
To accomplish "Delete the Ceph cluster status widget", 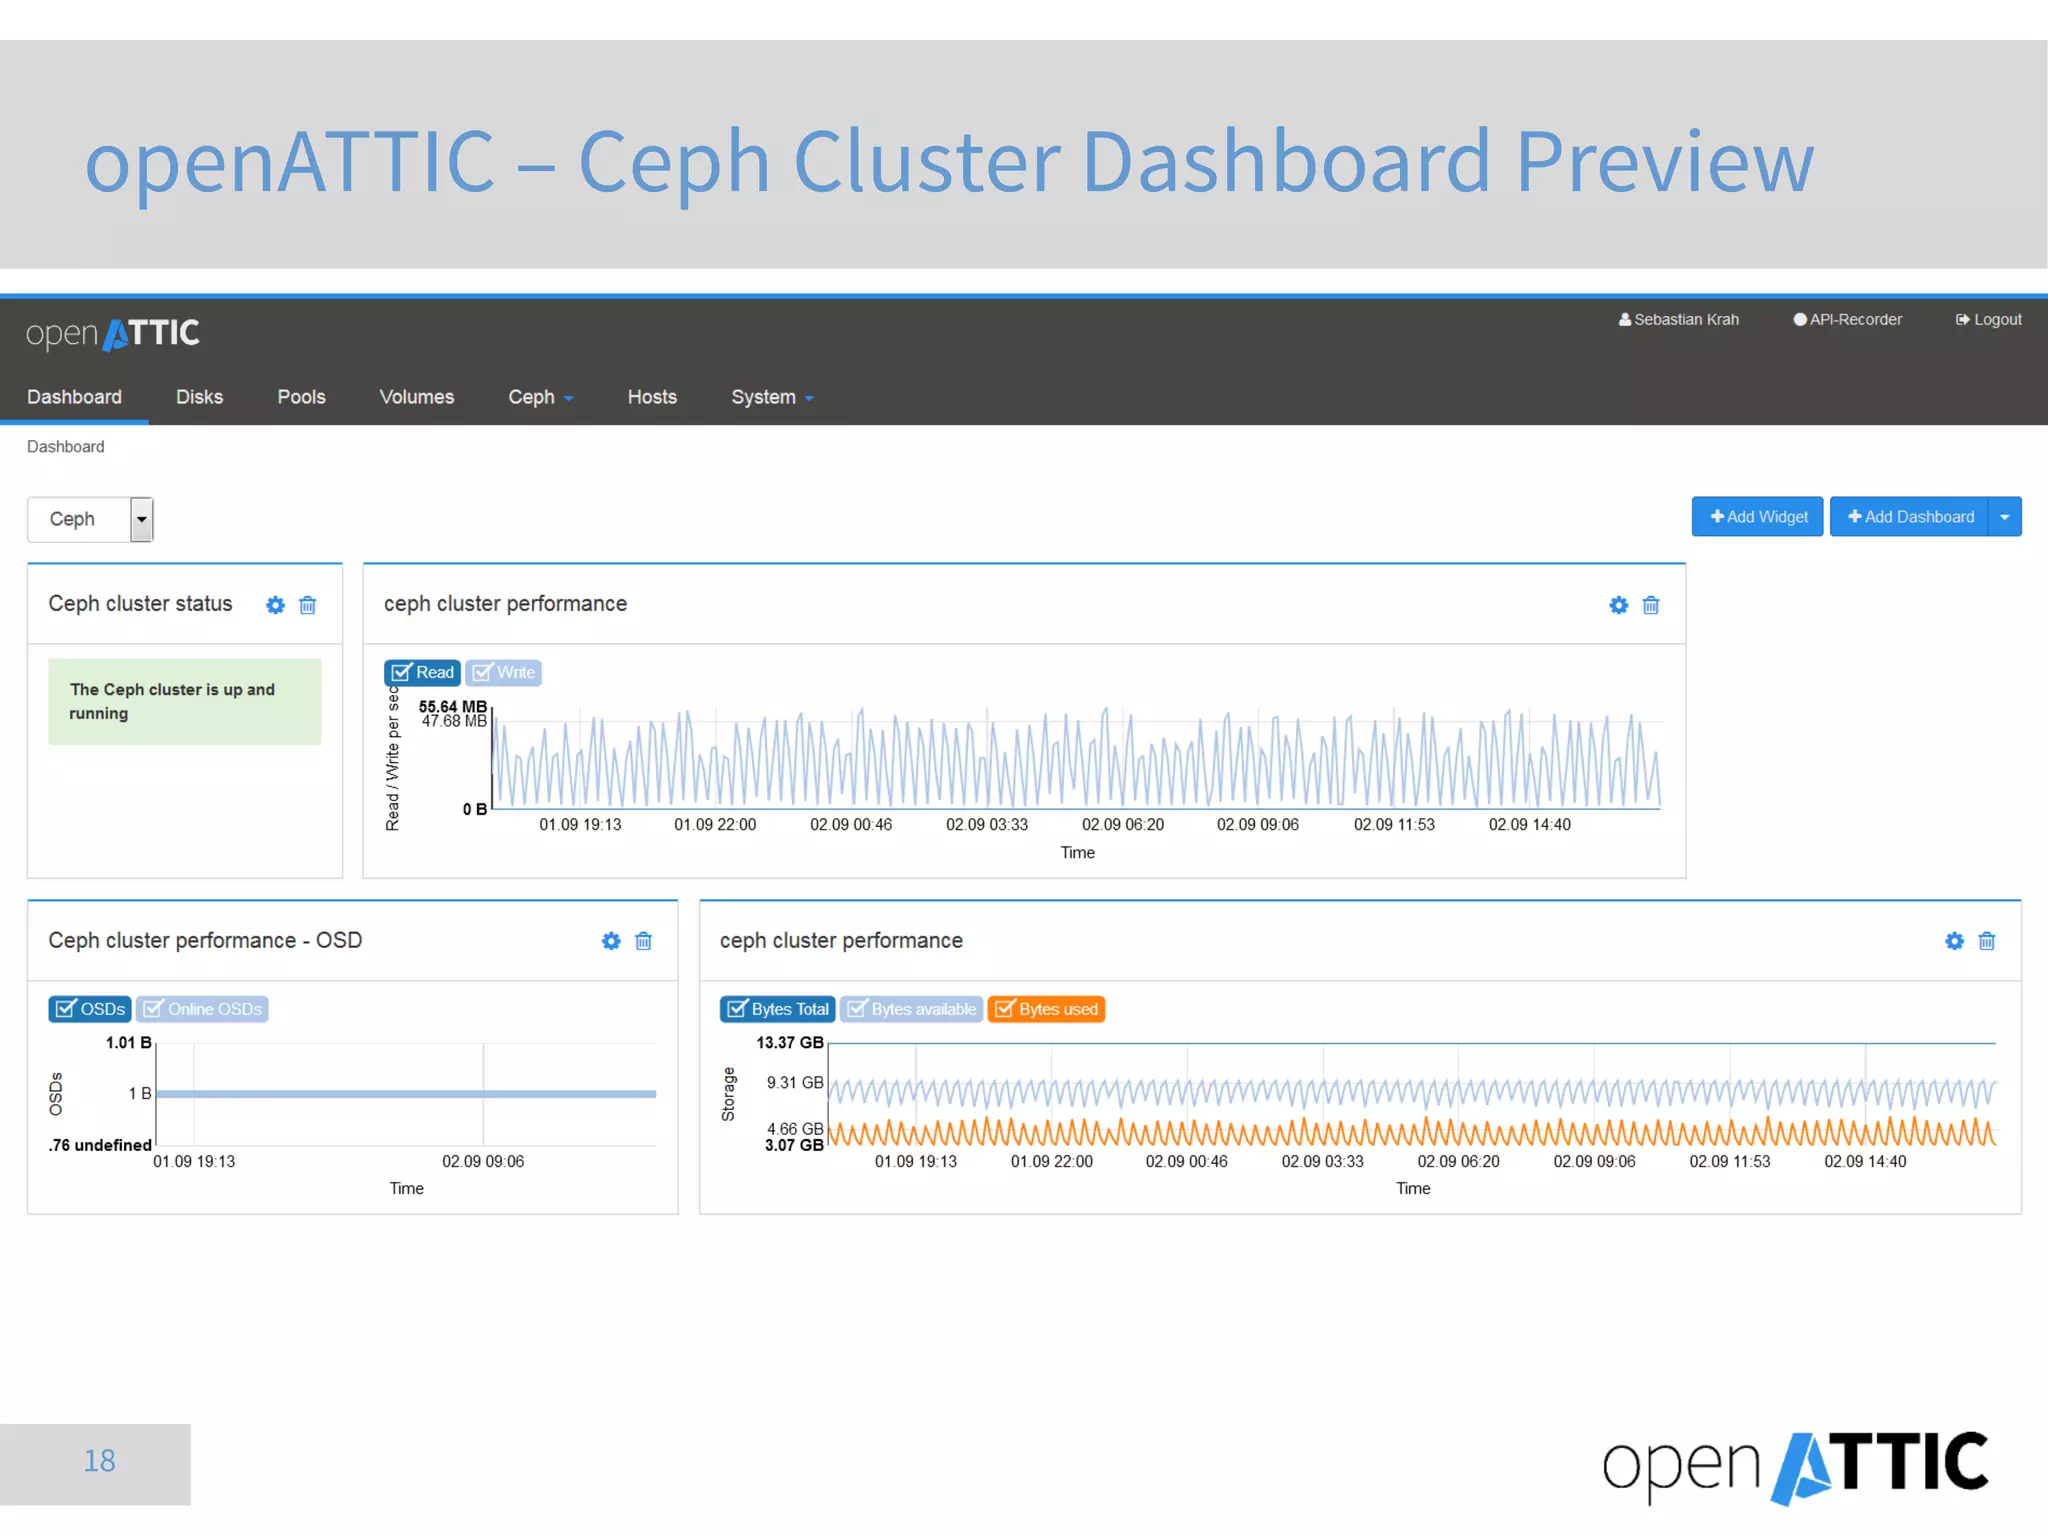I will (x=308, y=605).
